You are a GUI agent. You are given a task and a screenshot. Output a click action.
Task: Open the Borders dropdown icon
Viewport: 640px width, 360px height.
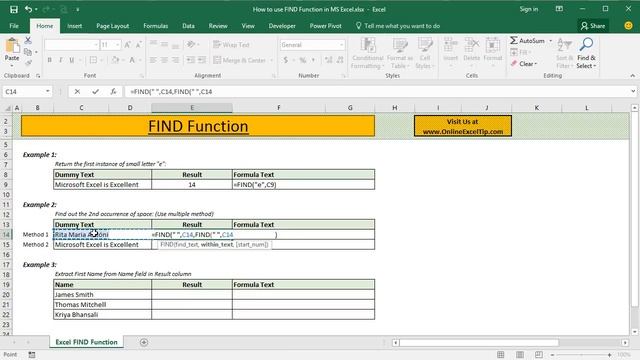pyautogui.click(x=93, y=60)
